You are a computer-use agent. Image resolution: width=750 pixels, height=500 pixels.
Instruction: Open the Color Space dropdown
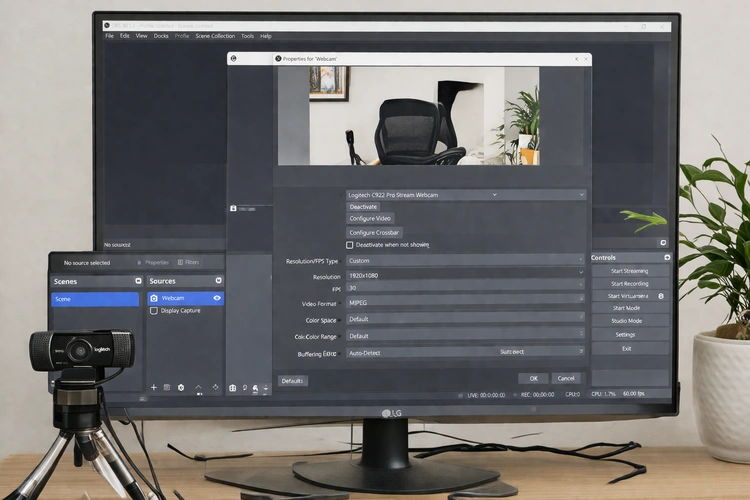tap(465, 319)
